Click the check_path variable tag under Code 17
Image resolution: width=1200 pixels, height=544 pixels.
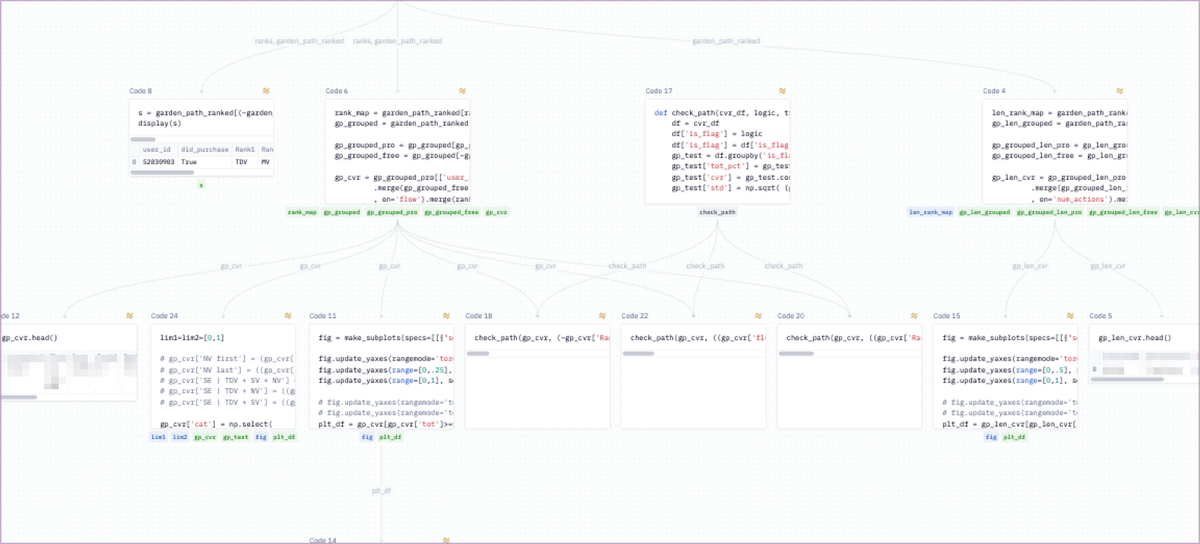(x=717, y=212)
